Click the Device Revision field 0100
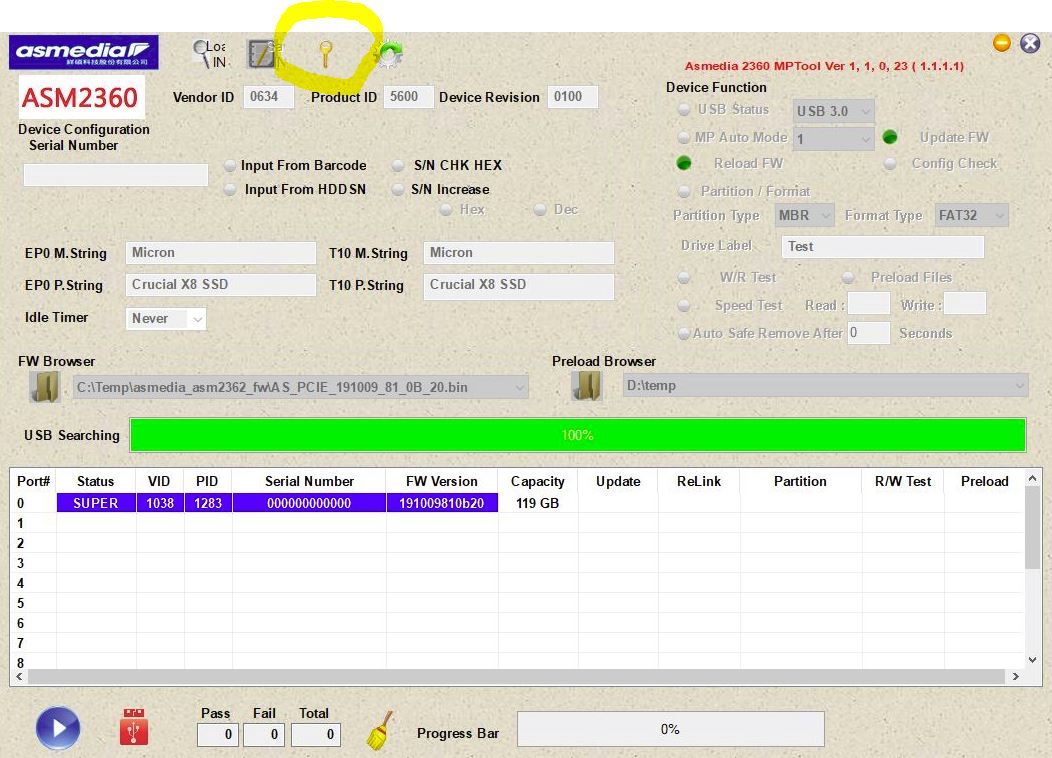Image resolution: width=1052 pixels, height=758 pixels. point(572,97)
